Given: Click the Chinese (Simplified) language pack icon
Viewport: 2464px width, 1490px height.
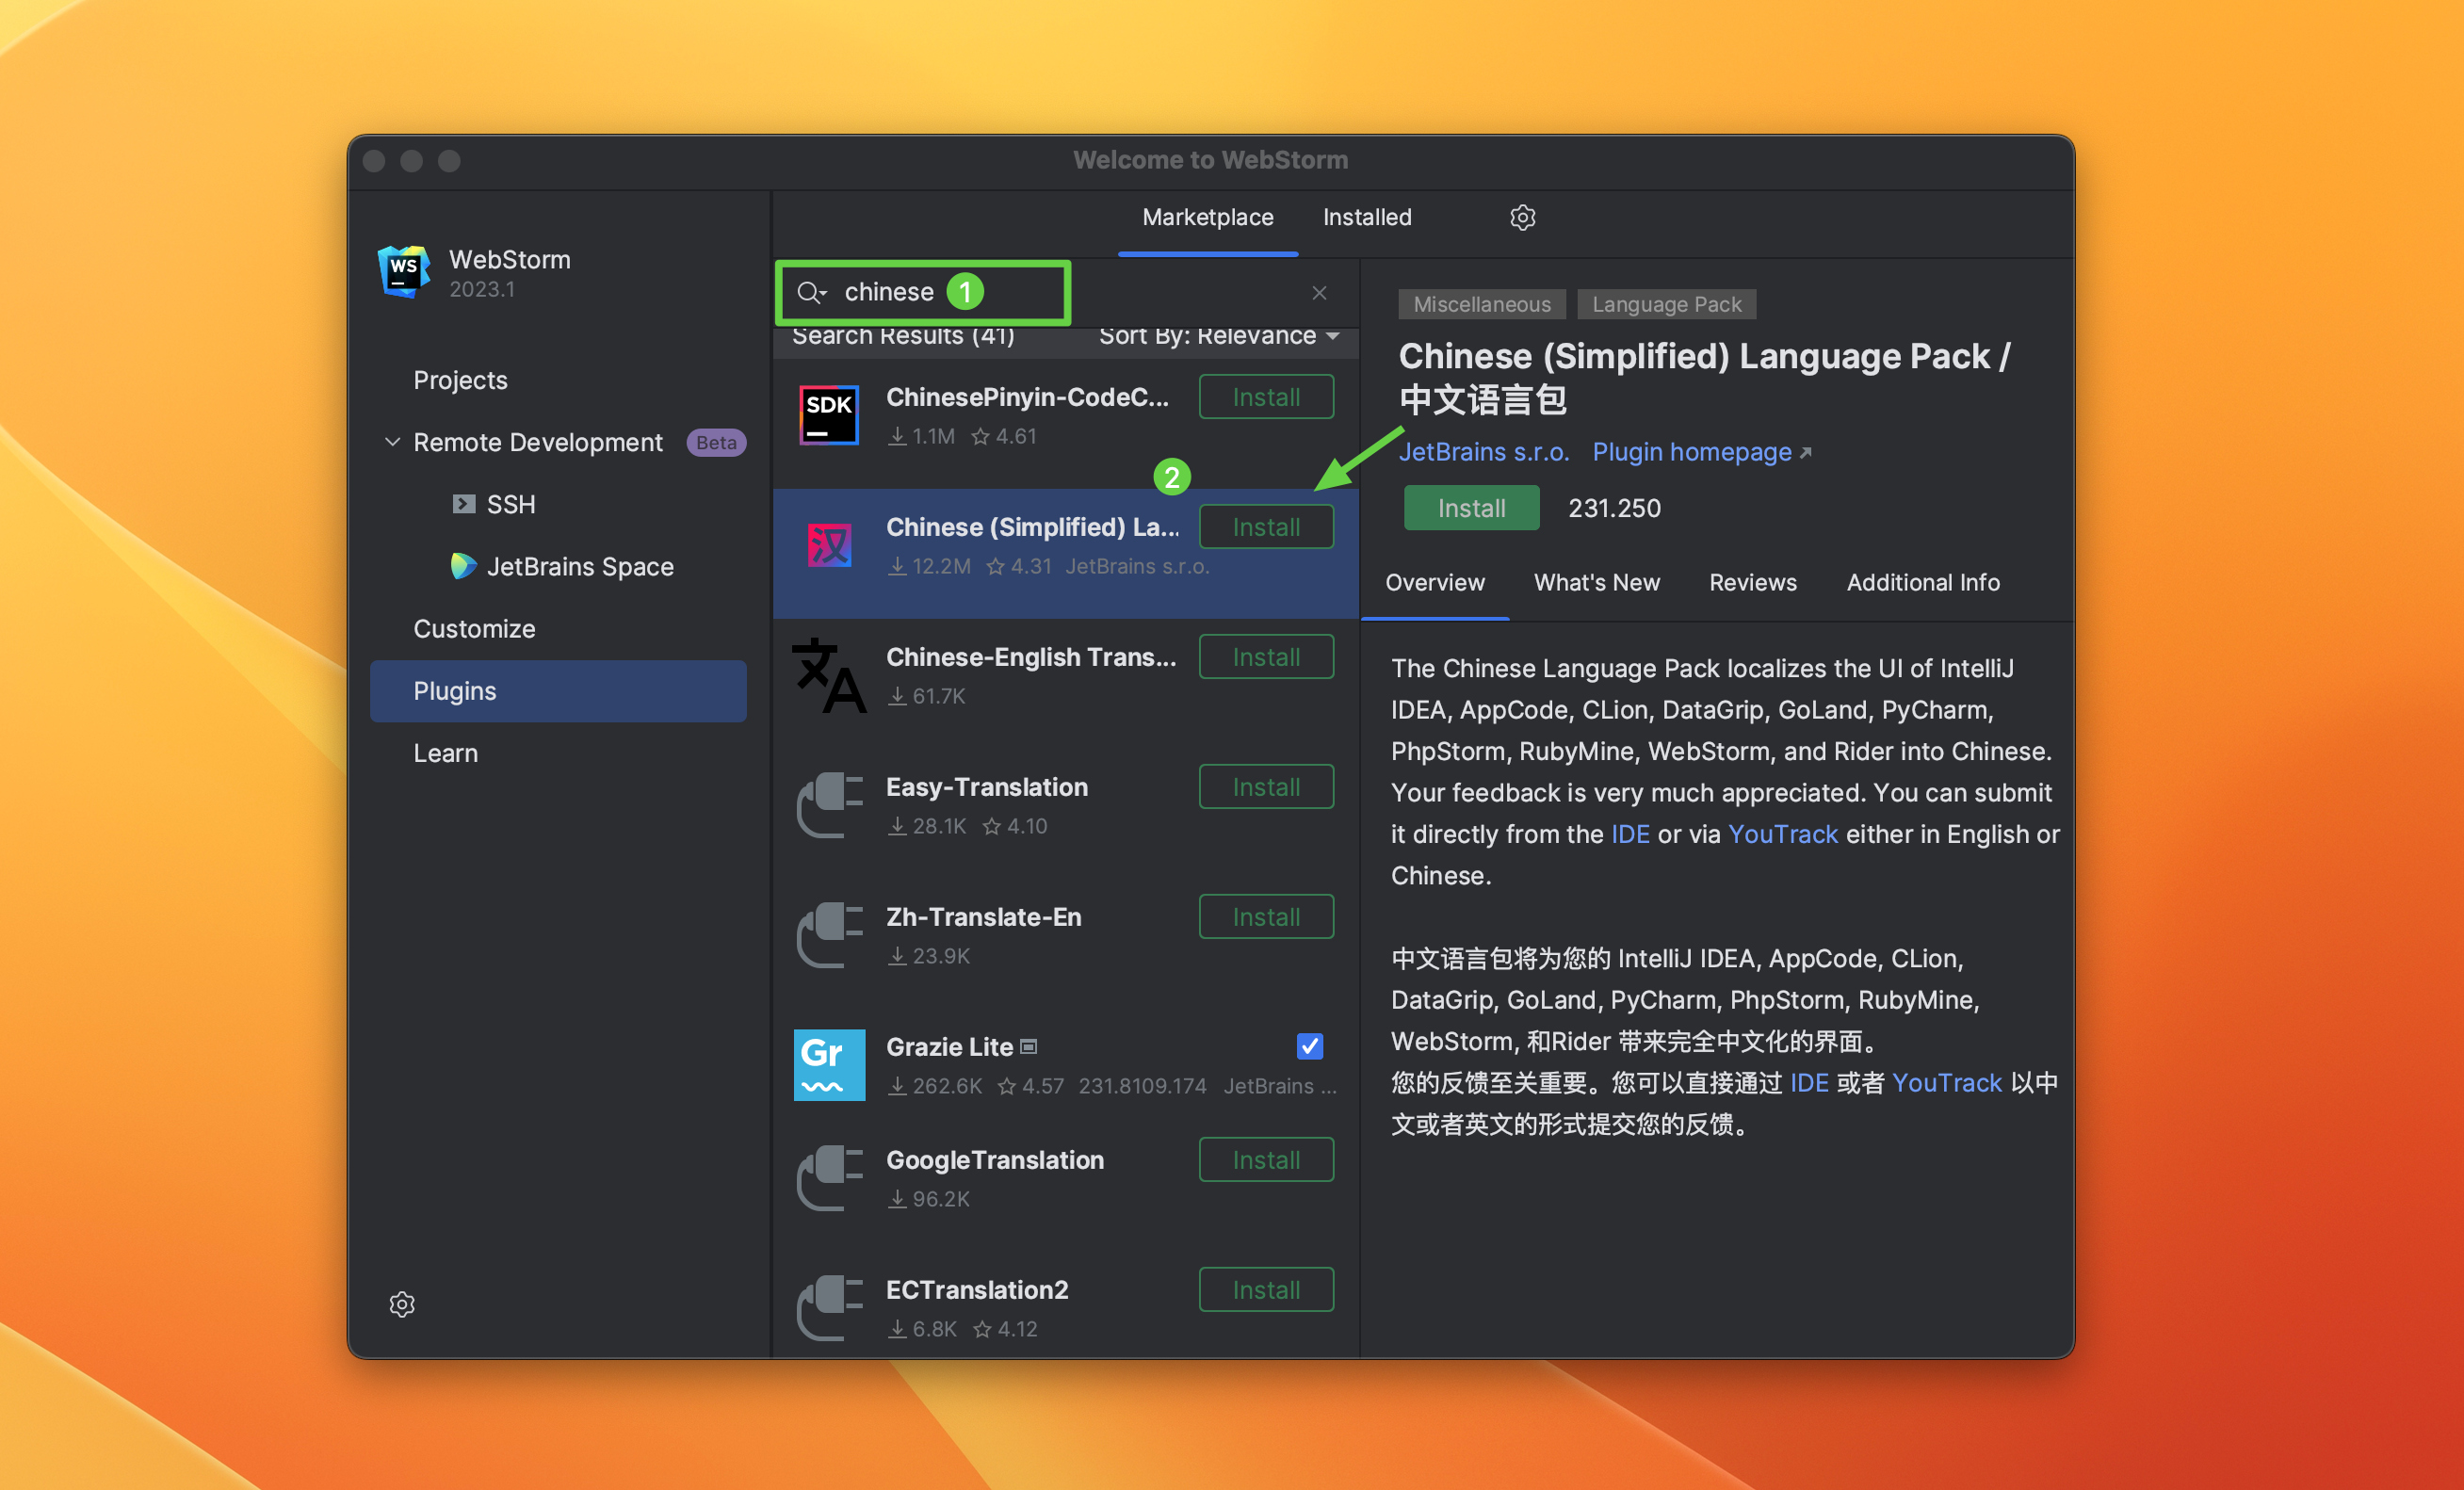Looking at the screenshot, I should click(x=829, y=546).
